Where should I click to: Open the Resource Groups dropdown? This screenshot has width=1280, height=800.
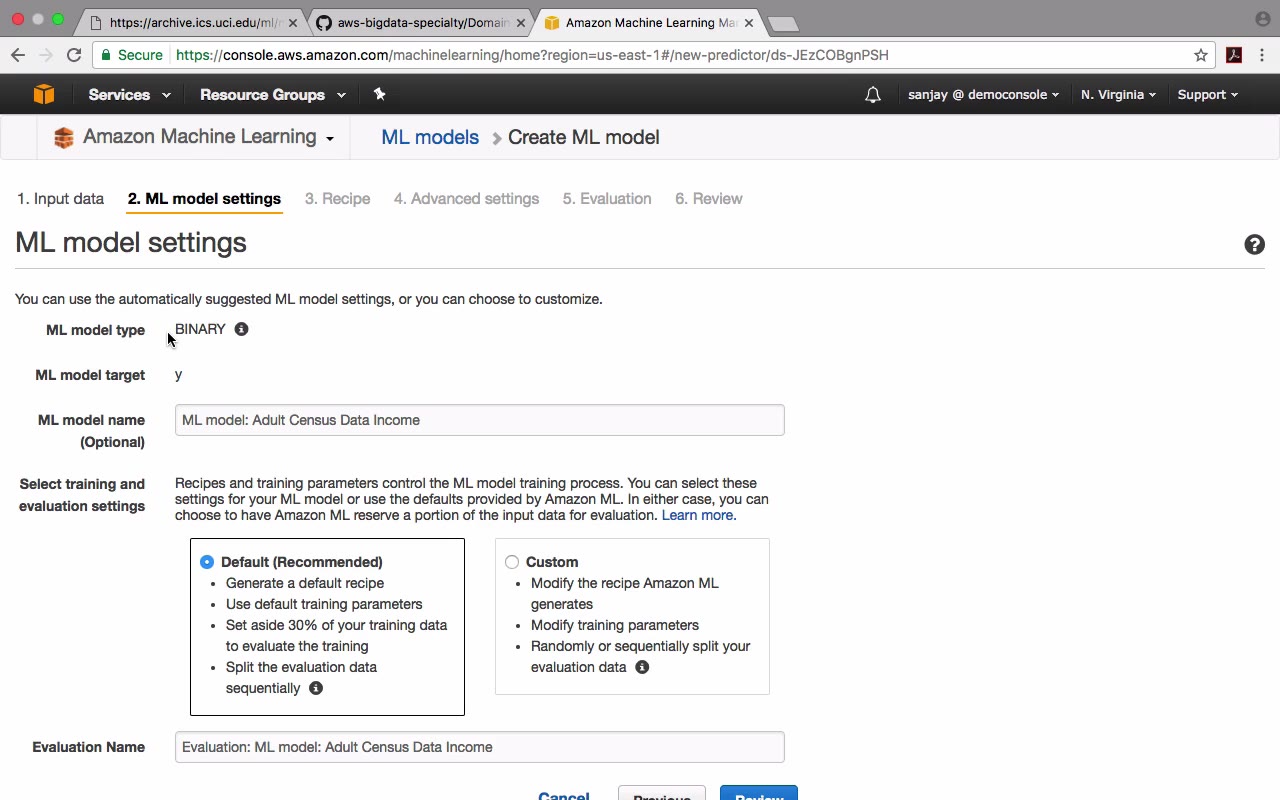pyautogui.click(x=272, y=95)
